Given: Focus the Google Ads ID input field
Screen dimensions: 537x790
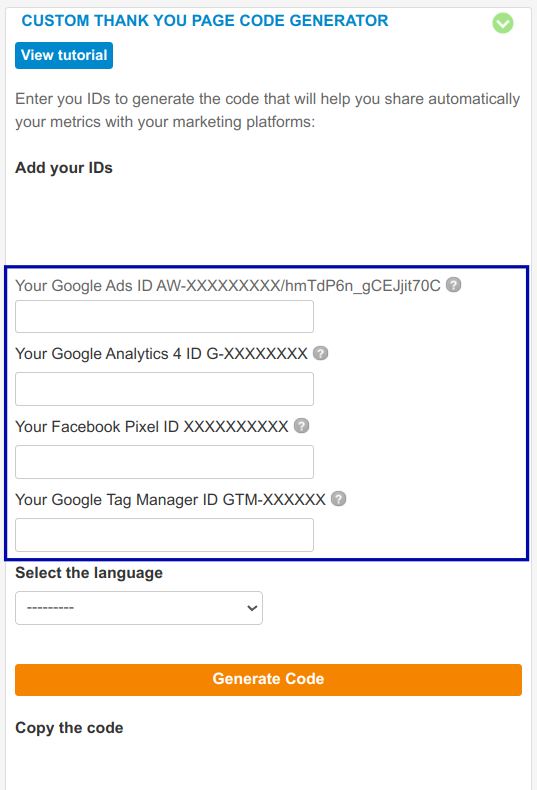Looking at the screenshot, I should click(x=164, y=316).
